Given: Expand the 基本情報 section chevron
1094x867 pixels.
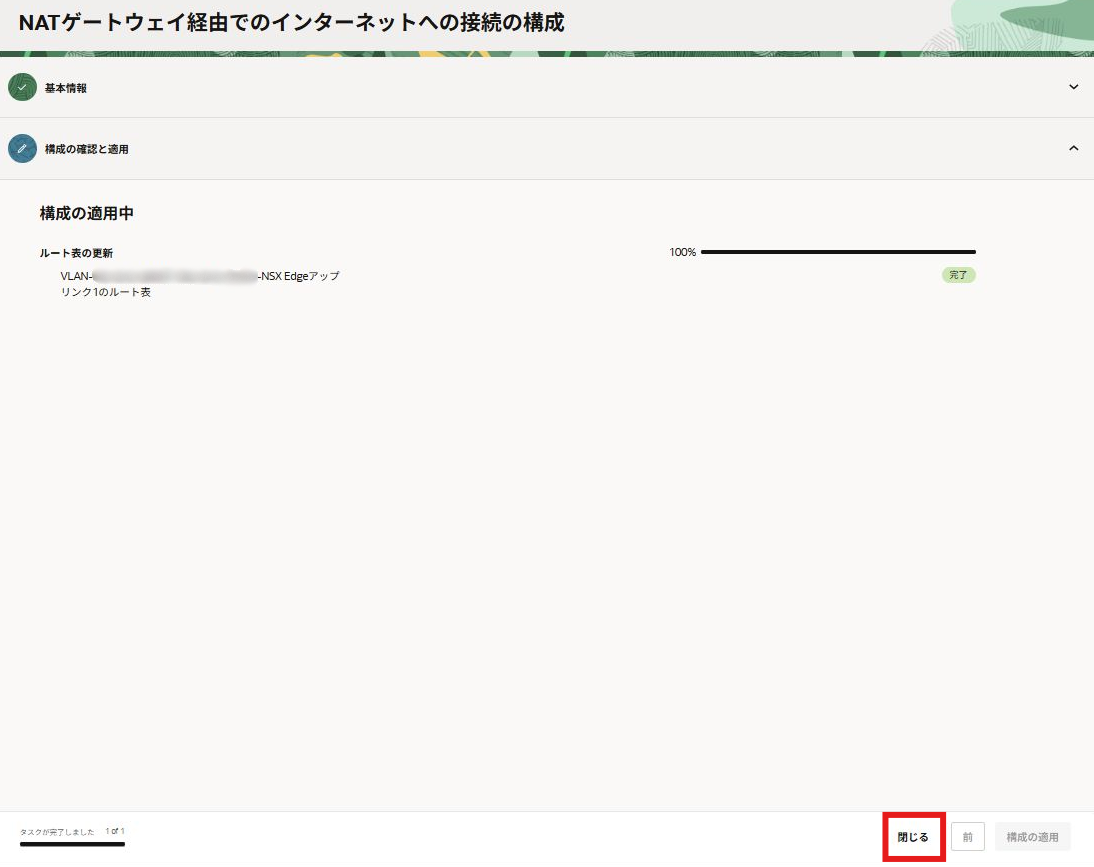Looking at the screenshot, I should click(x=1073, y=87).
